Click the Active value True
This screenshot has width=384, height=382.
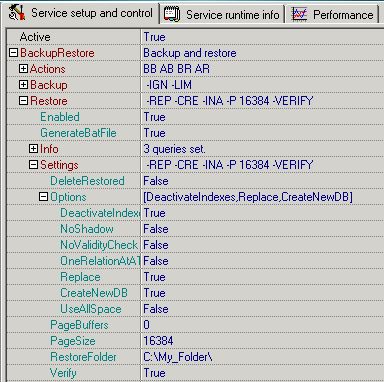(154, 37)
